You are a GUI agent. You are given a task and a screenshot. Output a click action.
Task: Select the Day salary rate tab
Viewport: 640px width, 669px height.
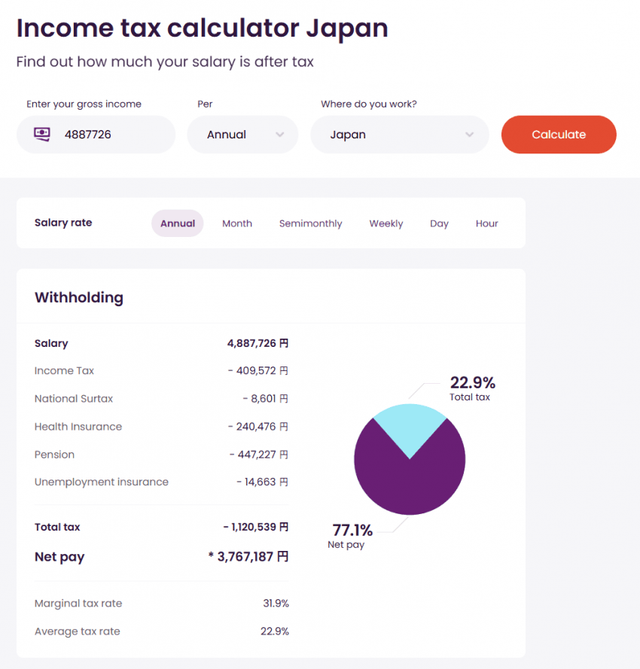[x=439, y=223]
